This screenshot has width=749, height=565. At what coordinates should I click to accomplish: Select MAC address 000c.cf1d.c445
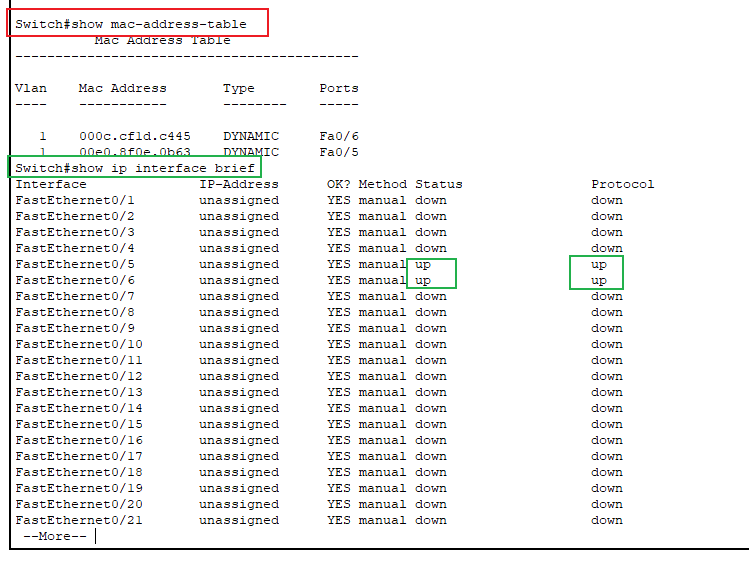point(135,136)
